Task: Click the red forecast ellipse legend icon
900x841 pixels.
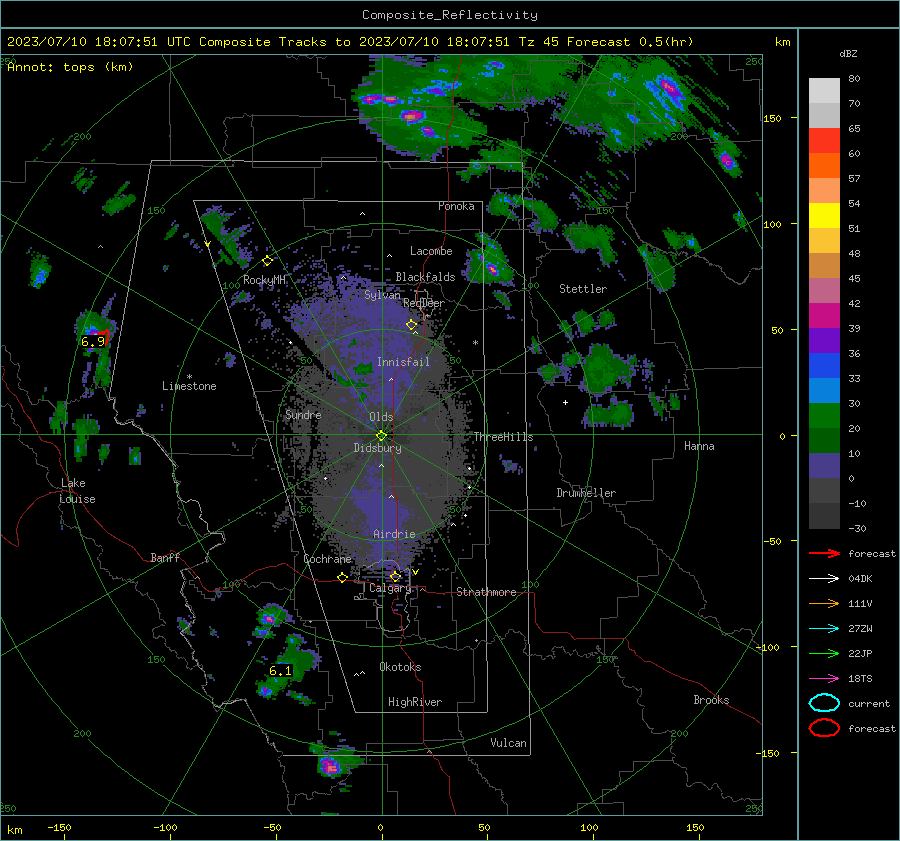Action: (x=824, y=728)
